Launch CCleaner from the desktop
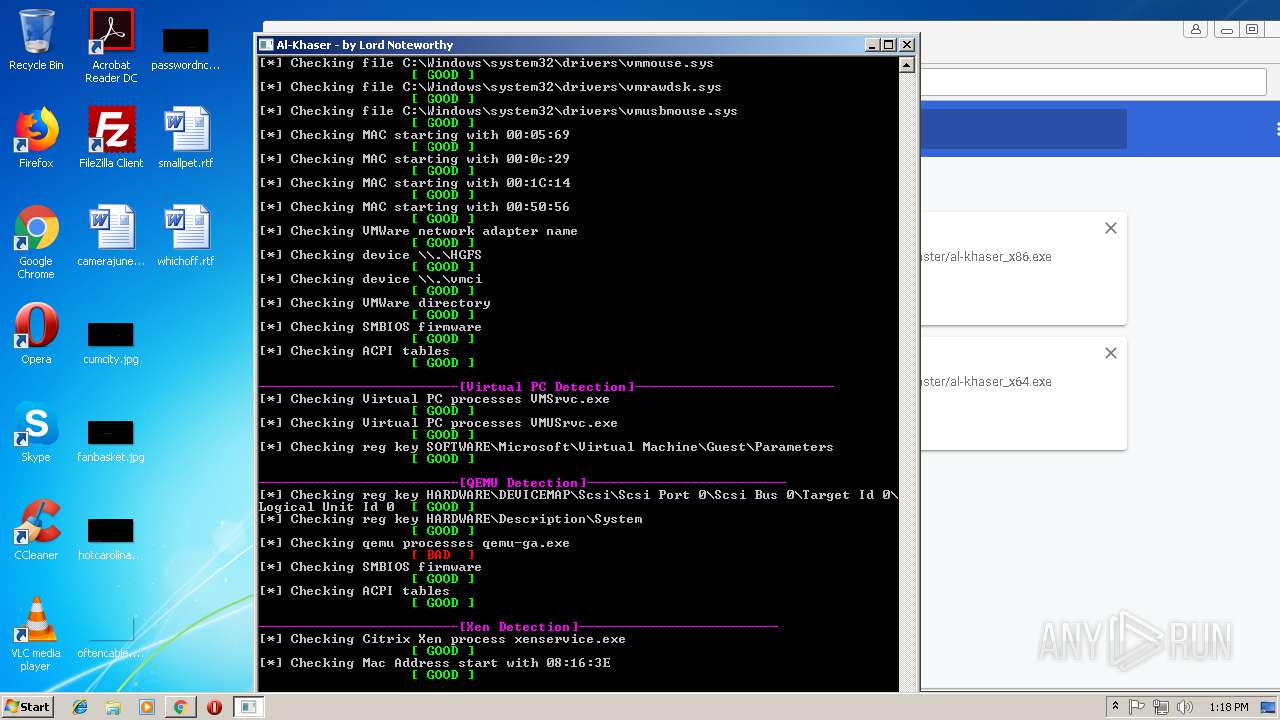The image size is (1280, 720). point(36,530)
